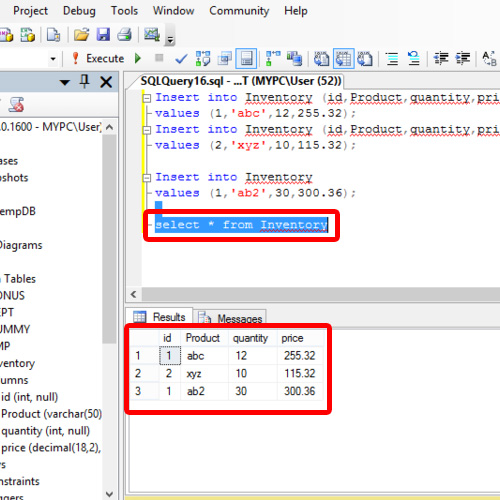Toggle the Results to Text button
Image resolution: width=500 pixels, height=500 pixels.
(x=321, y=59)
